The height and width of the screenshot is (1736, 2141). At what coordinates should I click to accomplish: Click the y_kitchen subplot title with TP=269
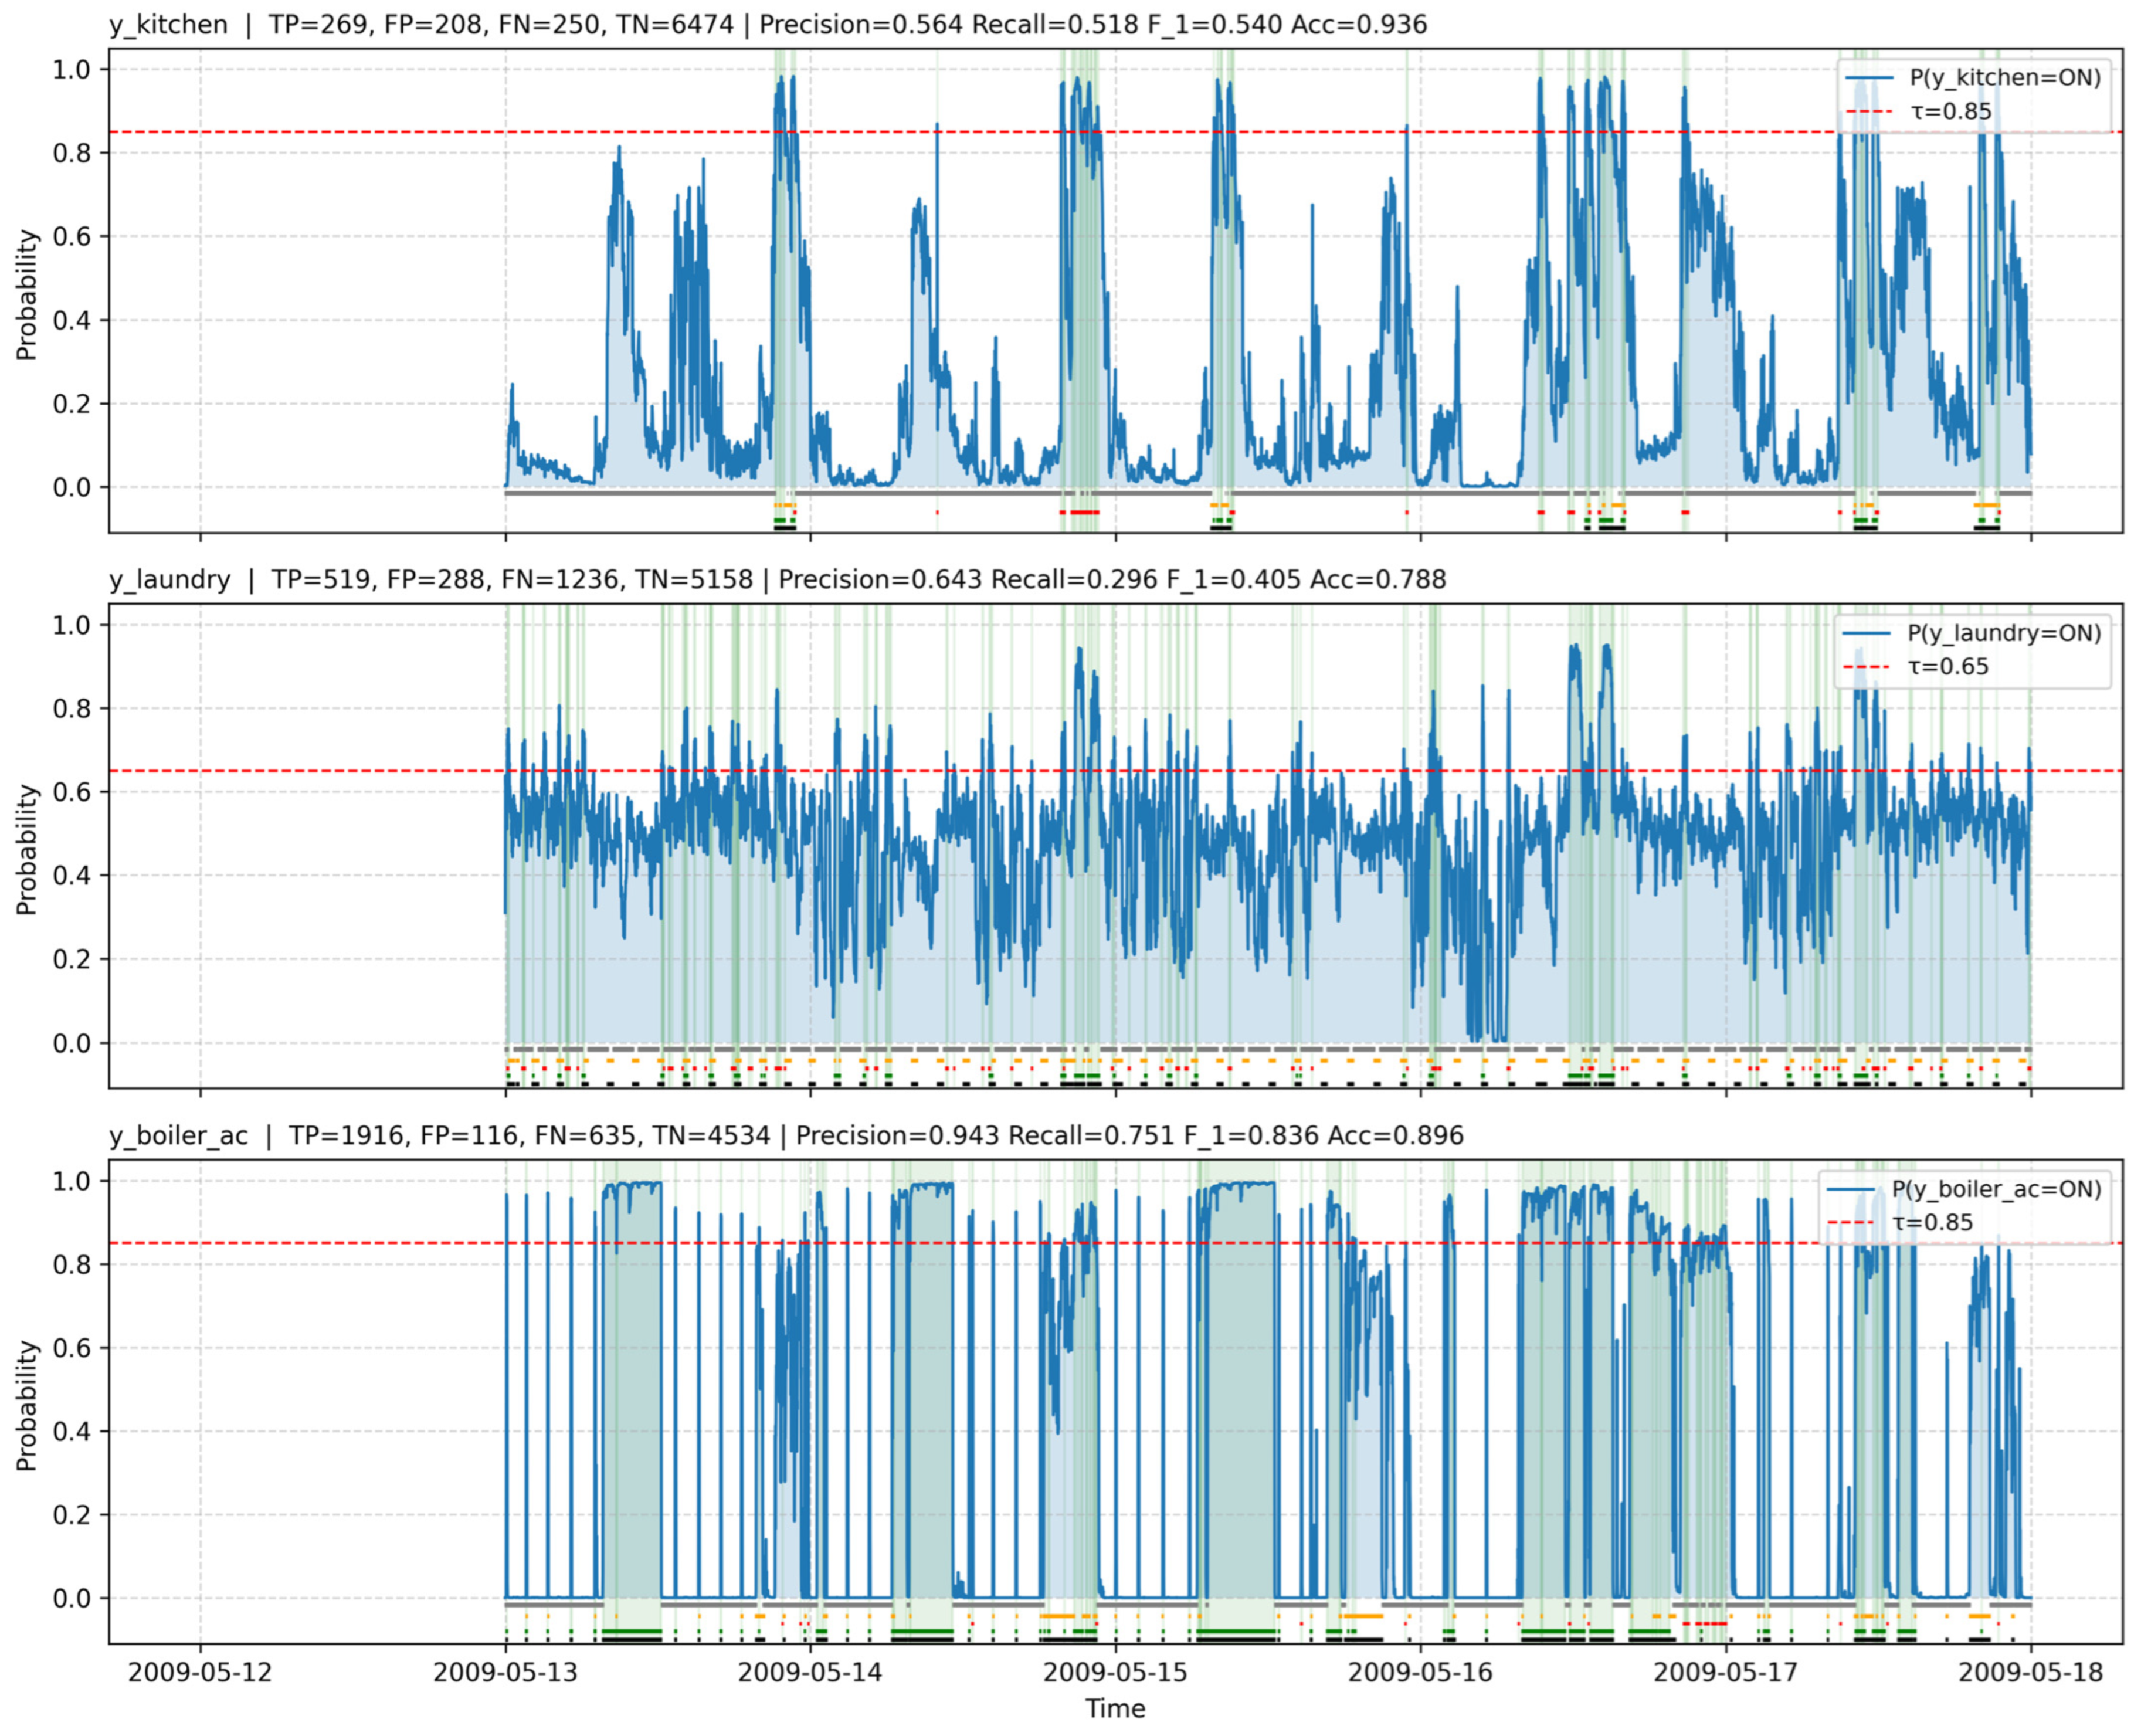point(768,24)
